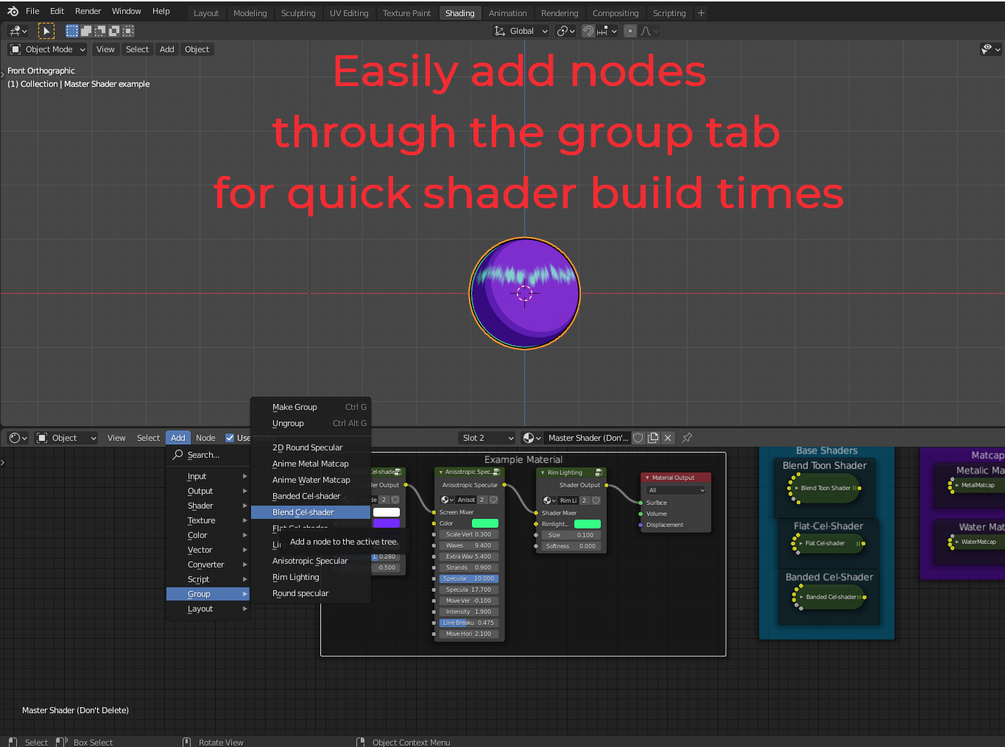Open the viewport Object menu
The width and height of the screenshot is (1005, 747).
coord(197,49)
